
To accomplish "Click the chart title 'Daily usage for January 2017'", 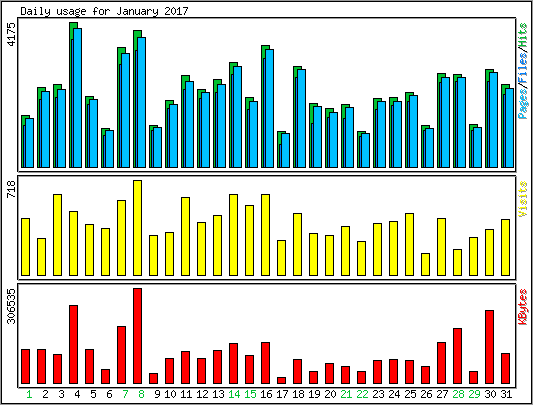I will coord(104,11).
